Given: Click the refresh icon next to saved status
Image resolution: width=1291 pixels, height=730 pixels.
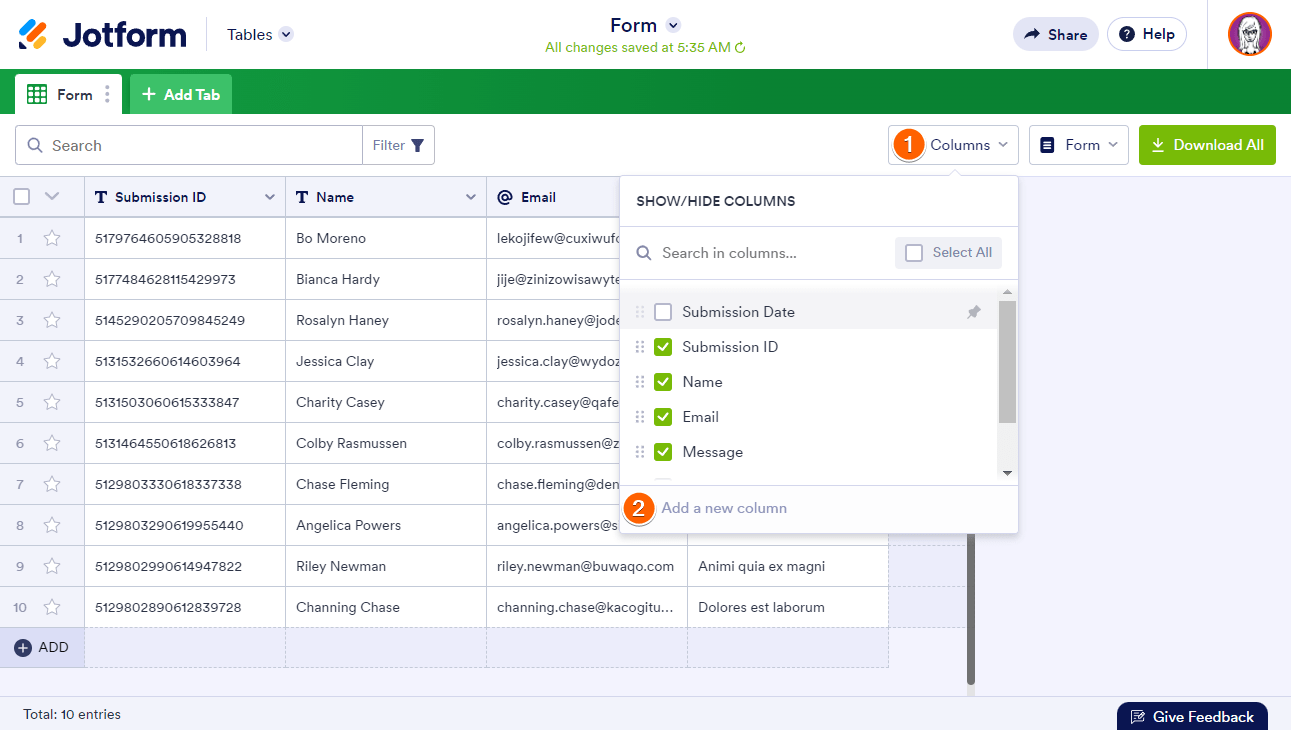Looking at the screenshot, I should pos(741,48).
